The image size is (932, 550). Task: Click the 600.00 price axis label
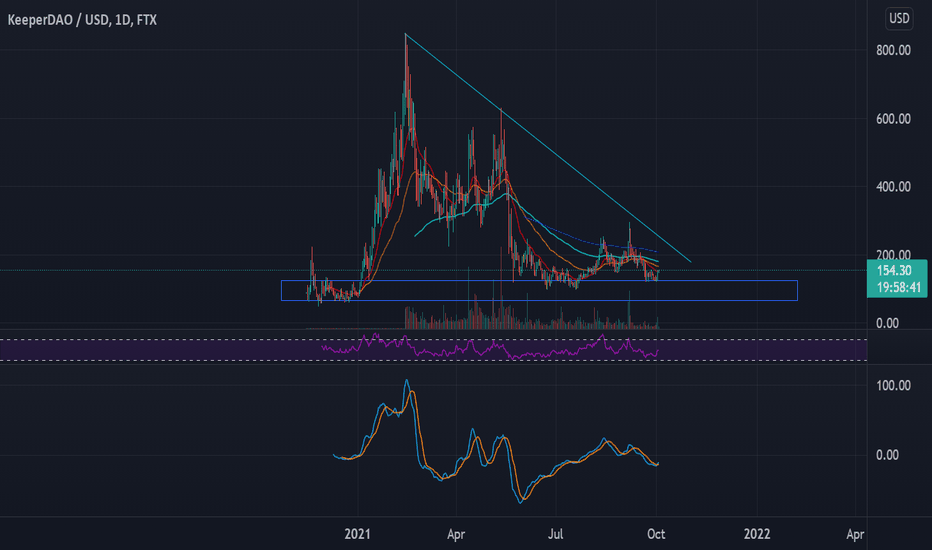893,119
